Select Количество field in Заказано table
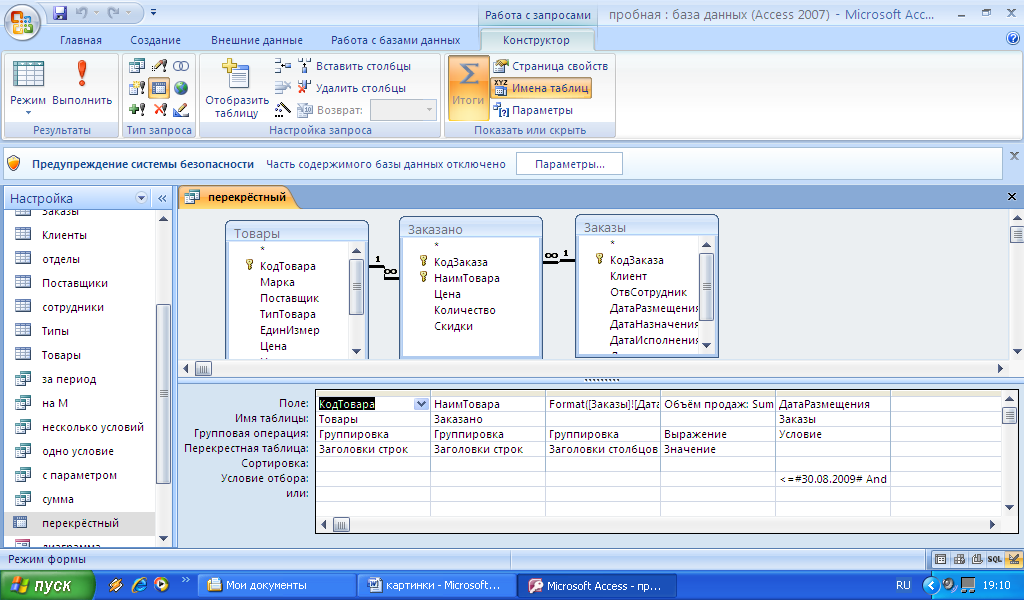The width and height of the screenshot is (1024, 600). [464, 310]
